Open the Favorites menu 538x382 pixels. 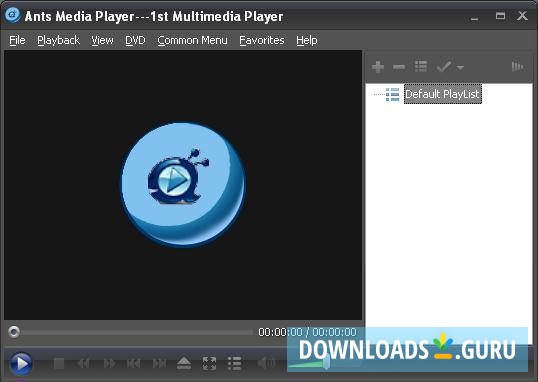pyautogui.click(x=262, y=40)
